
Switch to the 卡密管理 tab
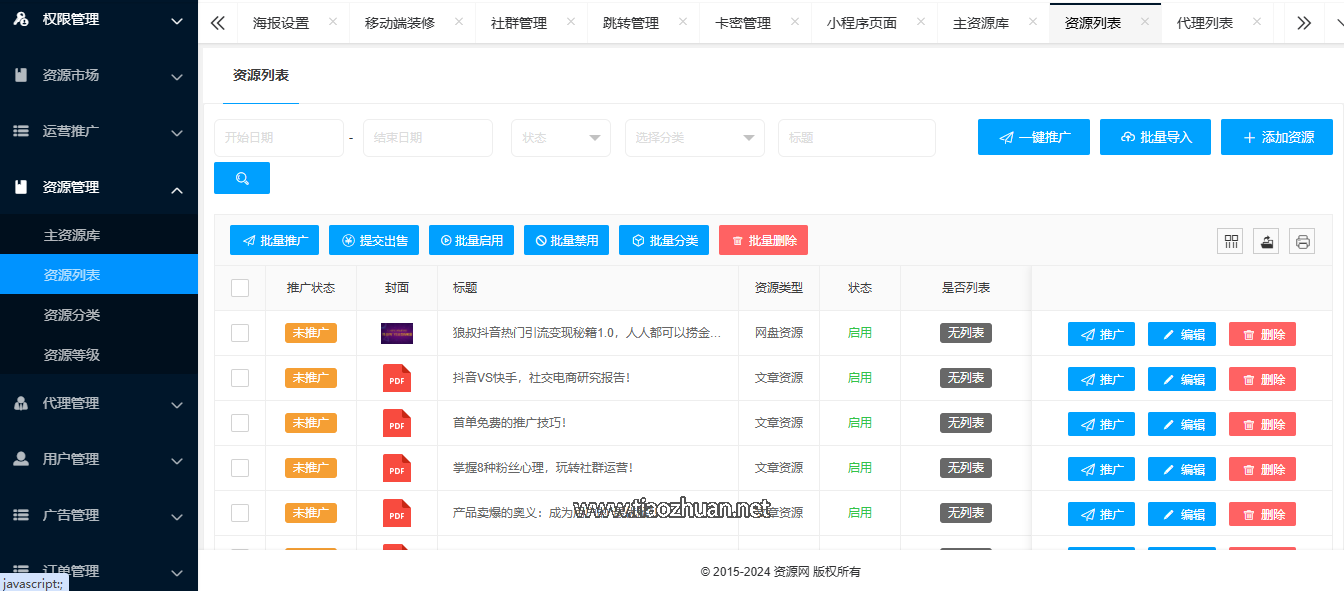coord(742,23)
